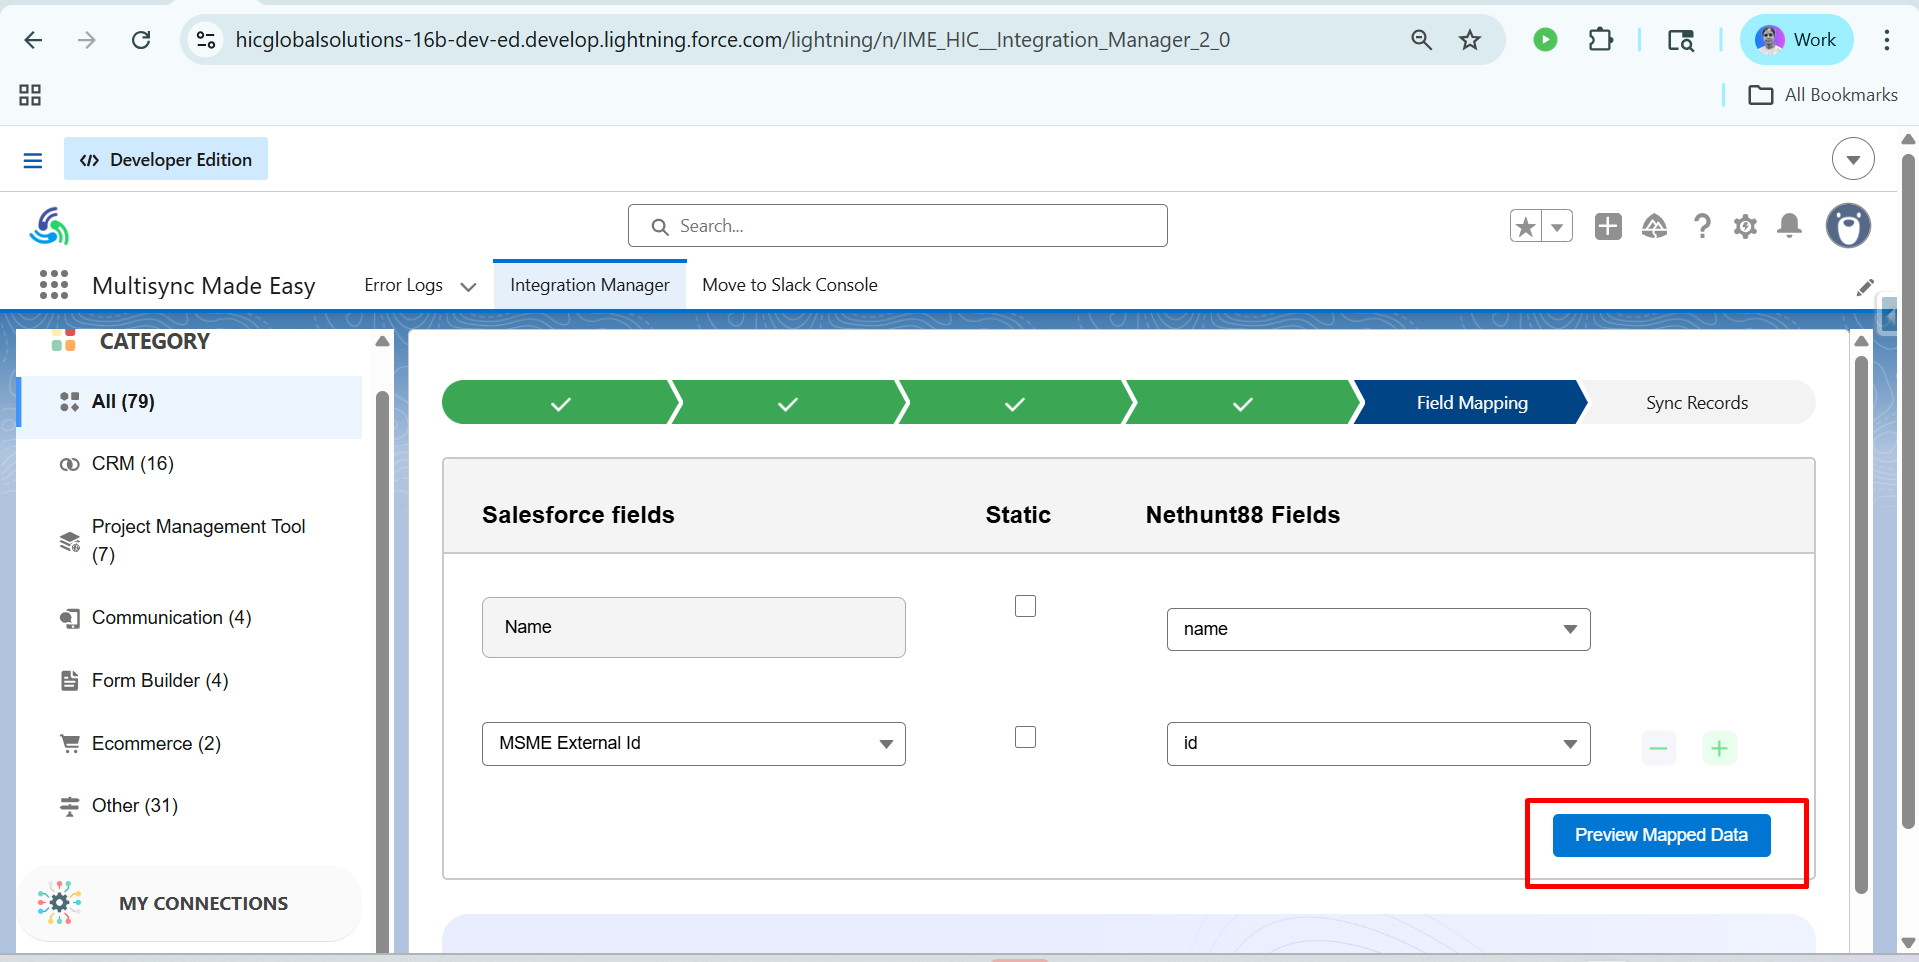Expand the Error Logs tab menu
This screenshot has height=962, width=1919.
coord(468,287)
